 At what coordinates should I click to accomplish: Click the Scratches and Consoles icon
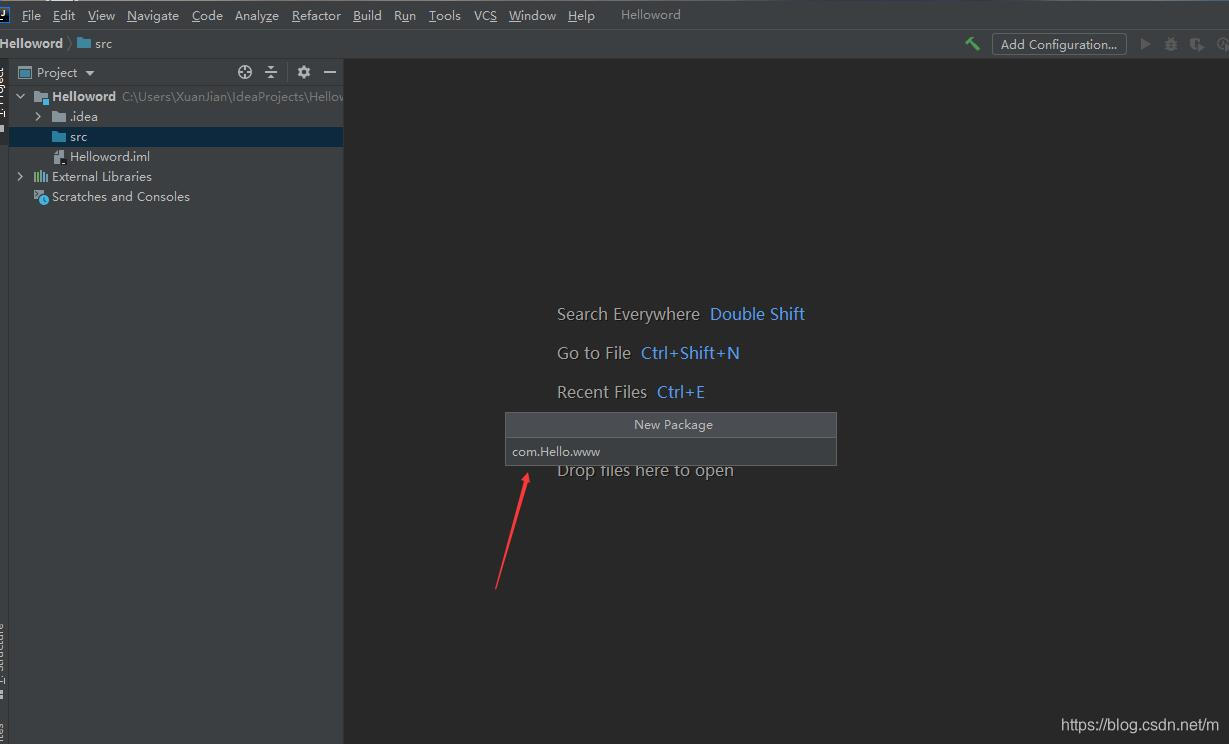point(41,197)
